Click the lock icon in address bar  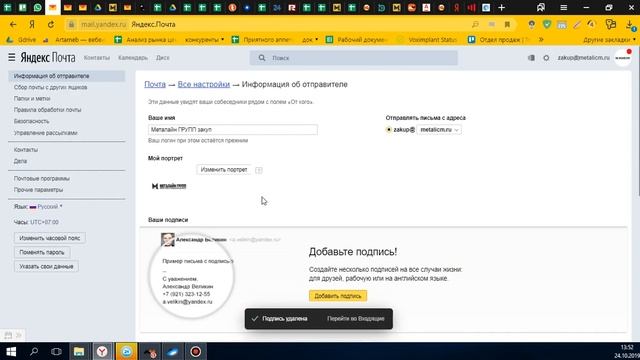[x=71, y=24]
